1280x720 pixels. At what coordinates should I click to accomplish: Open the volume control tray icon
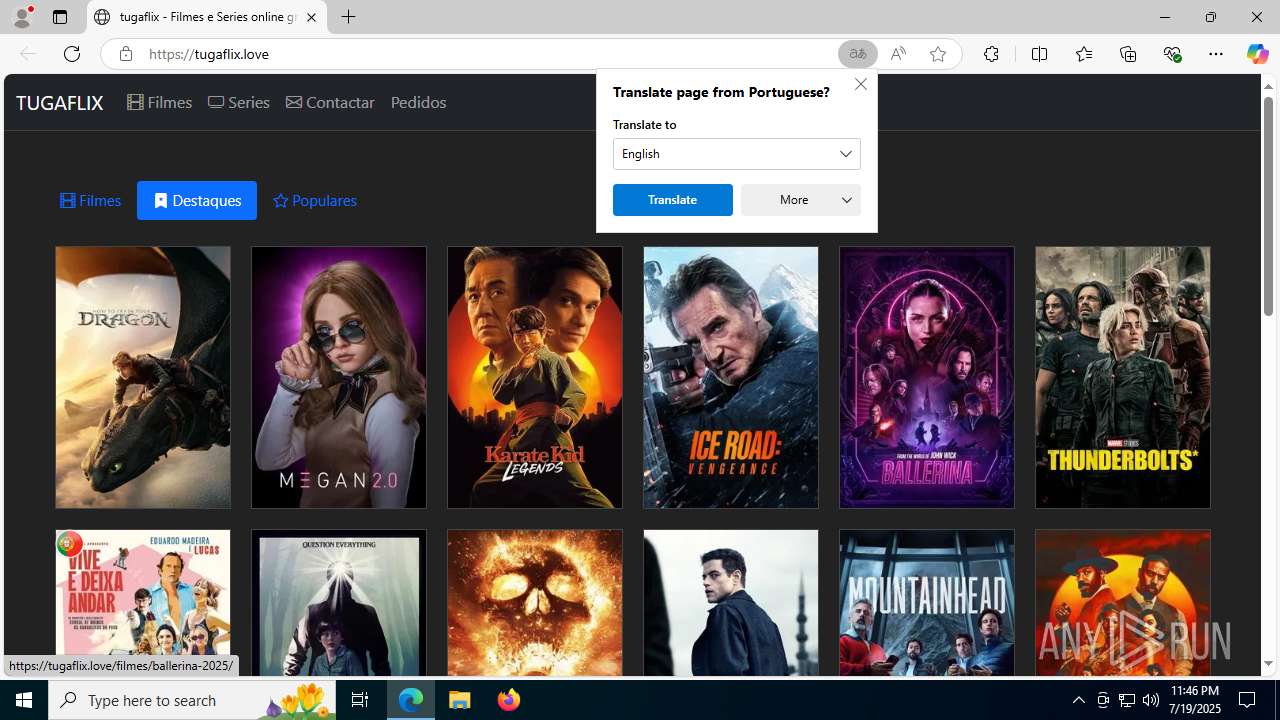pos(1150,700)
